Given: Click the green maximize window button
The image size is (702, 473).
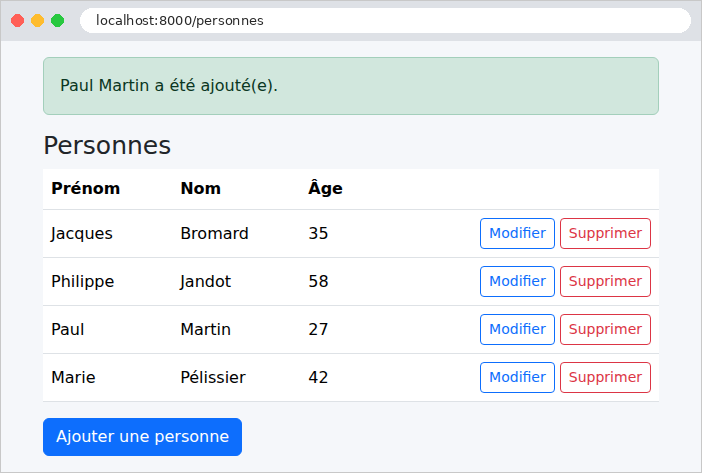Looking at the screenshot, I should coord(57,21).
